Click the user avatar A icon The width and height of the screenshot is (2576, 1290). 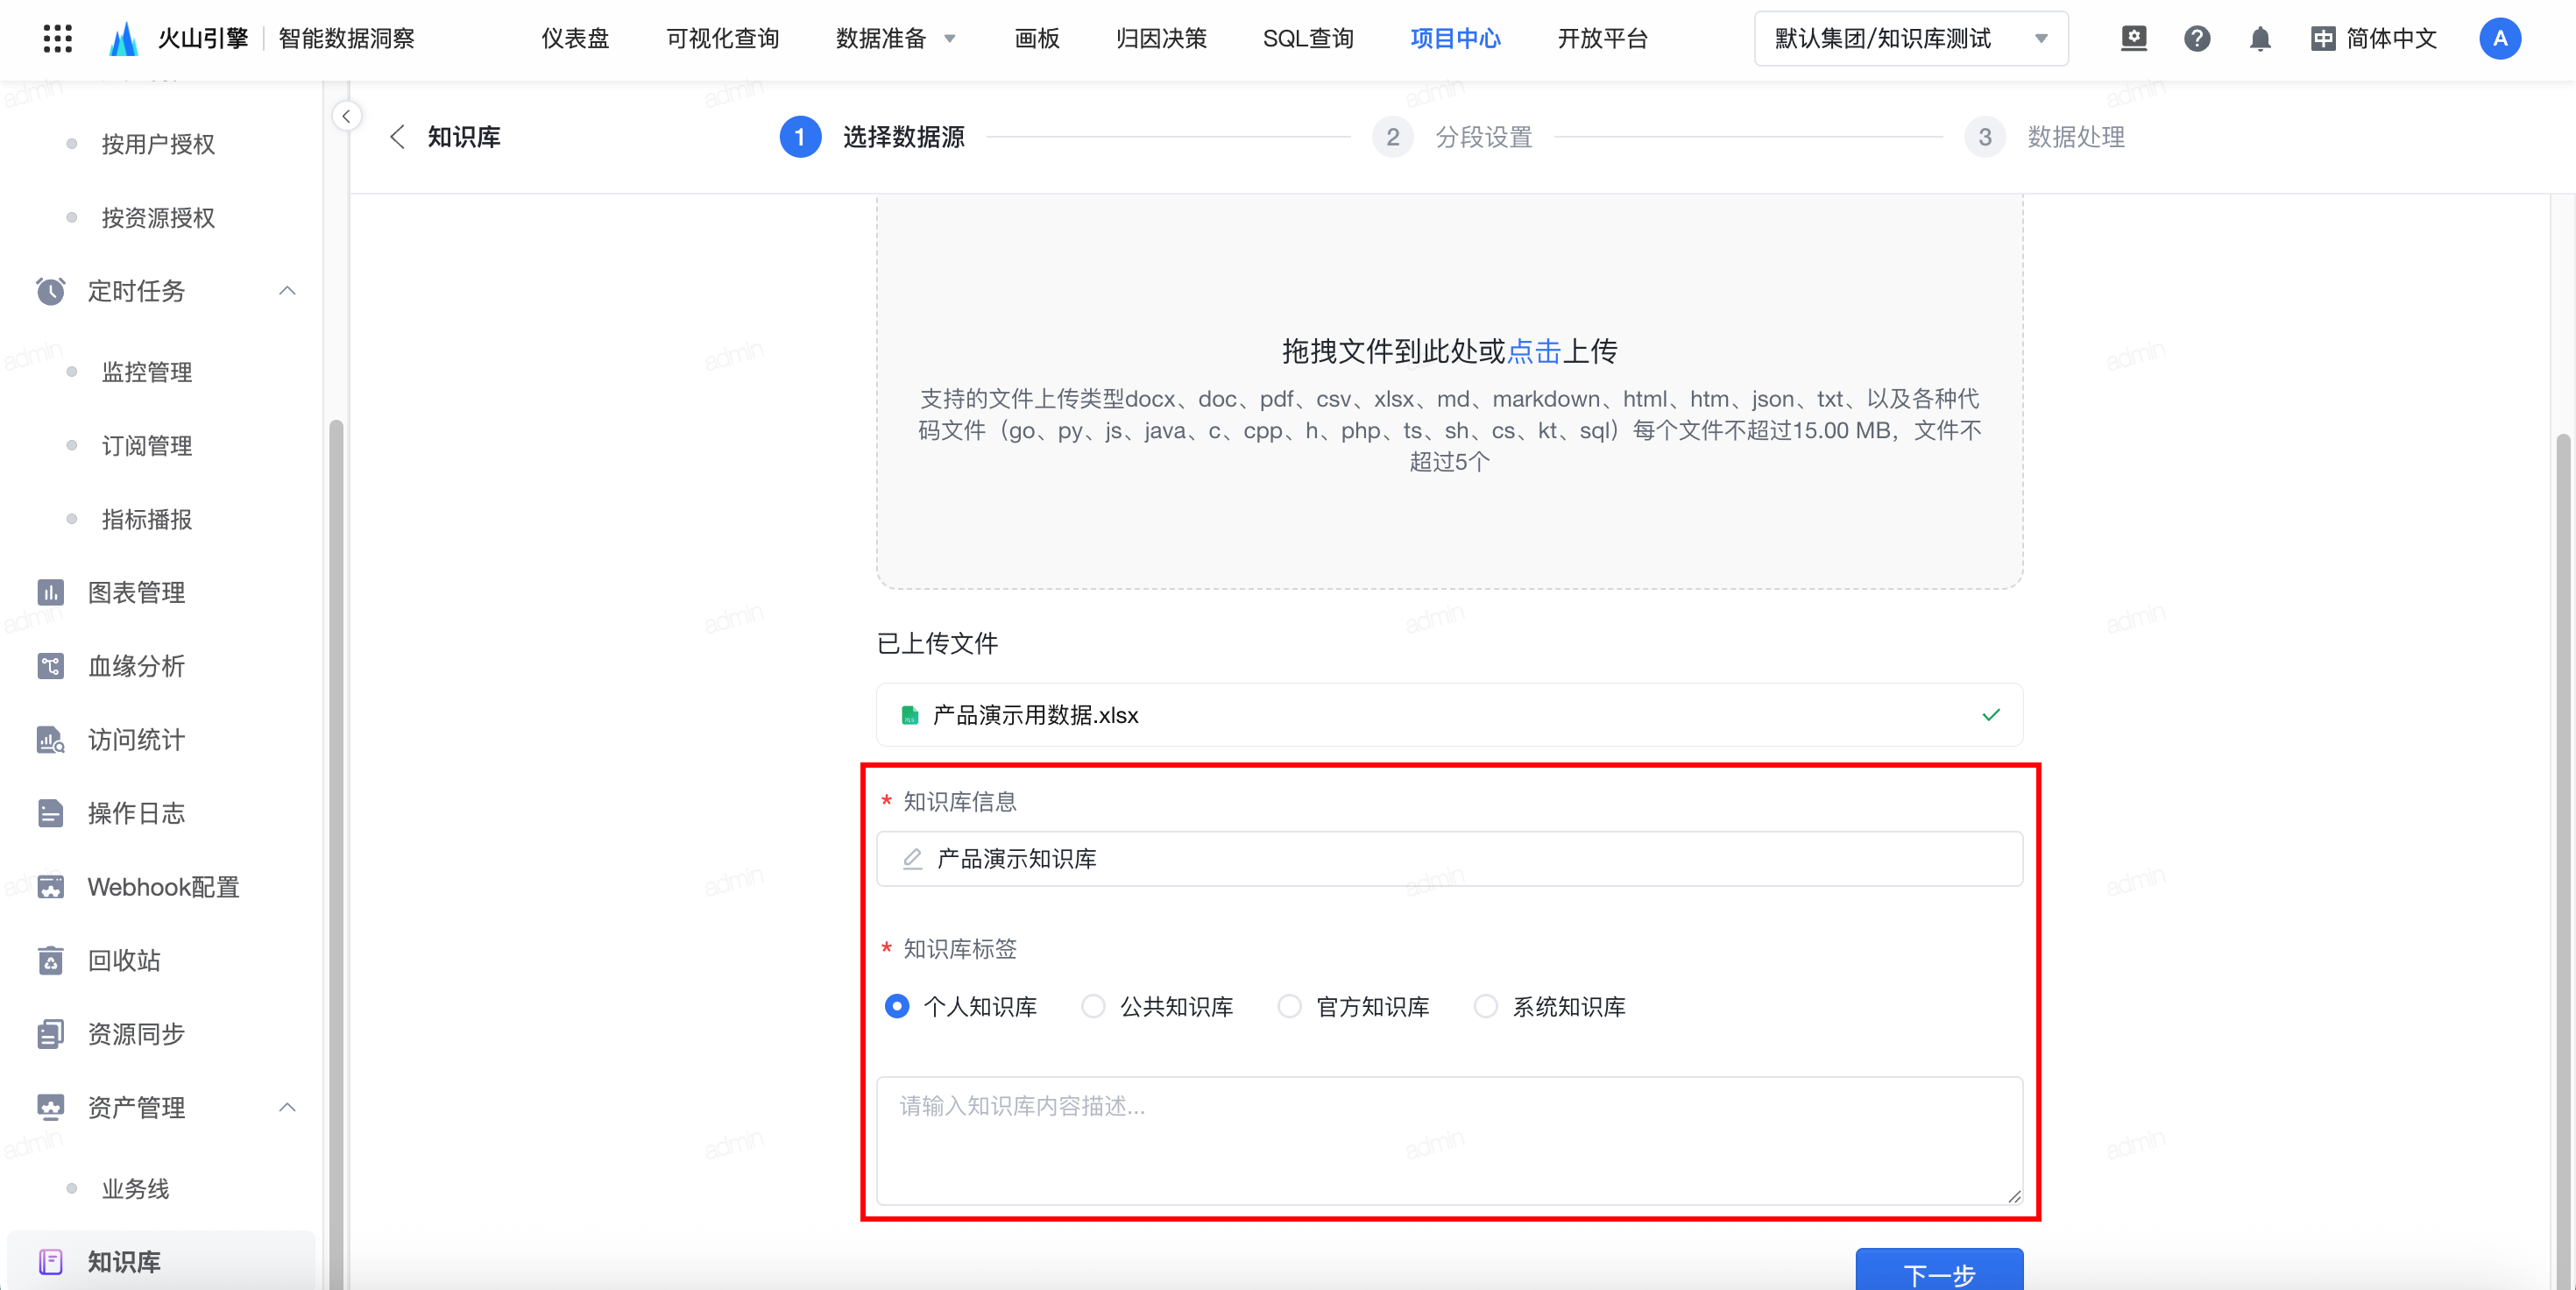[2499, 38]
